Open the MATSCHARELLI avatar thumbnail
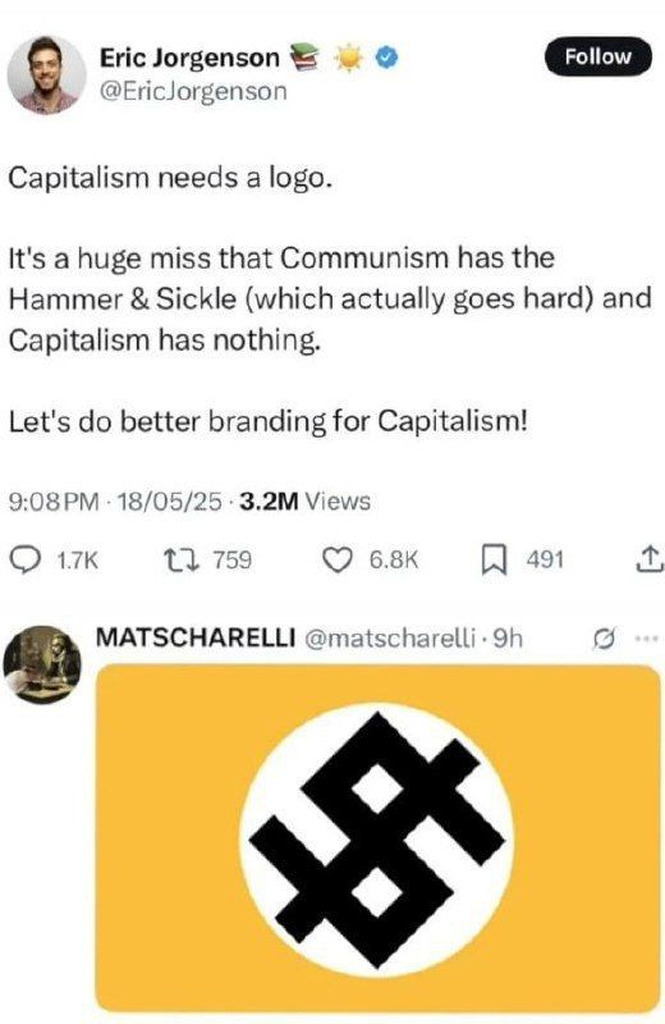Image resolution: width=665 pixels, height=1024 pixels. 42,664
